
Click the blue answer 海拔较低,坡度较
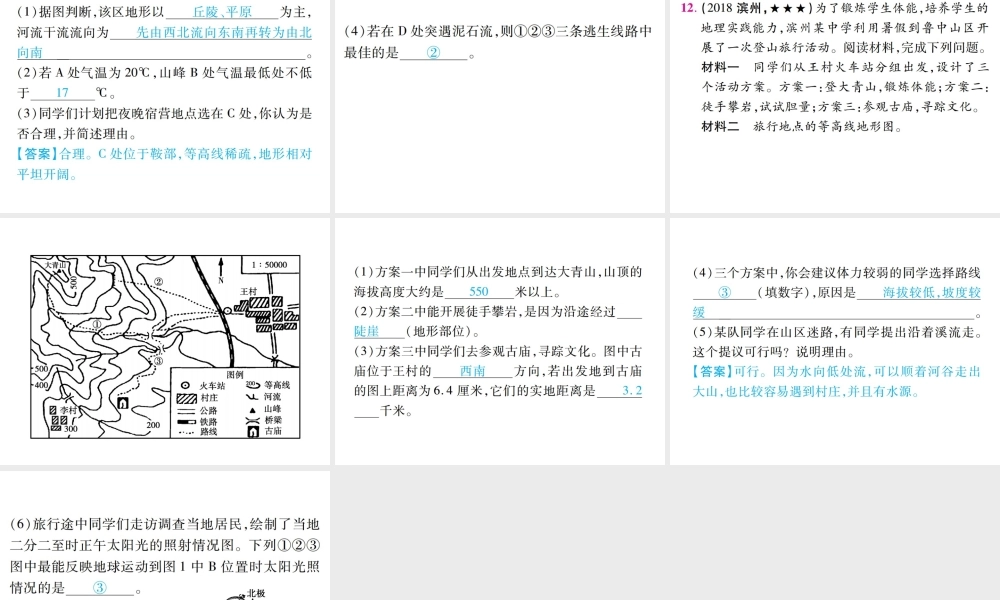pos(932,292)
